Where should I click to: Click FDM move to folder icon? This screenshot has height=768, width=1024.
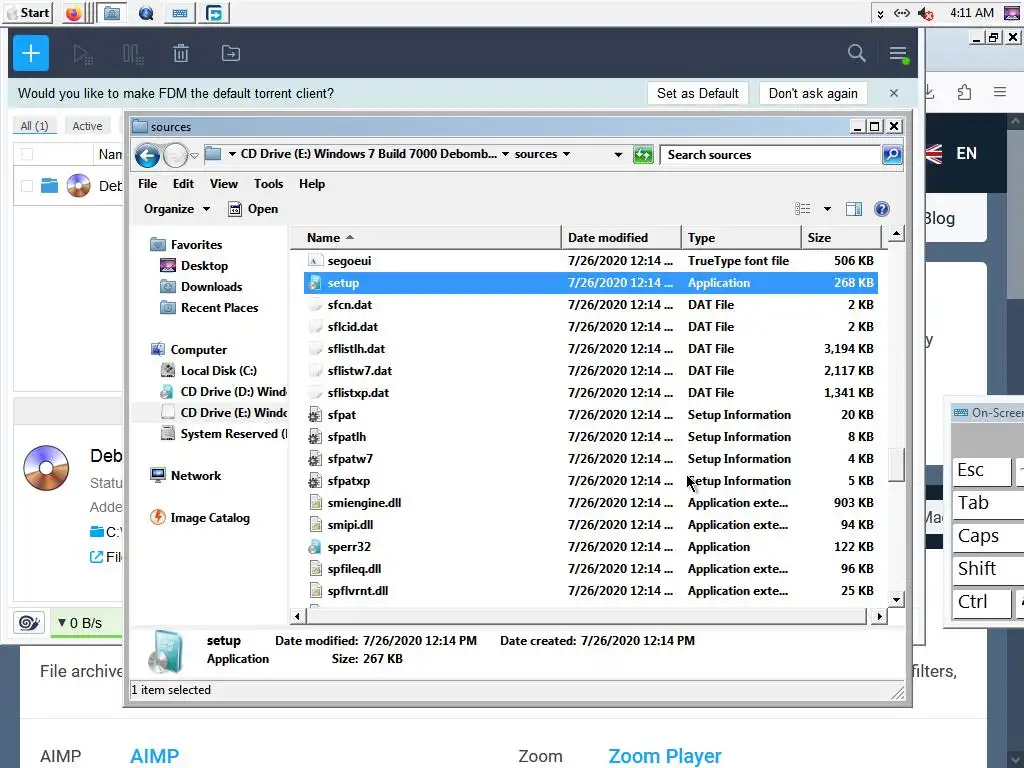click(231, 54)
